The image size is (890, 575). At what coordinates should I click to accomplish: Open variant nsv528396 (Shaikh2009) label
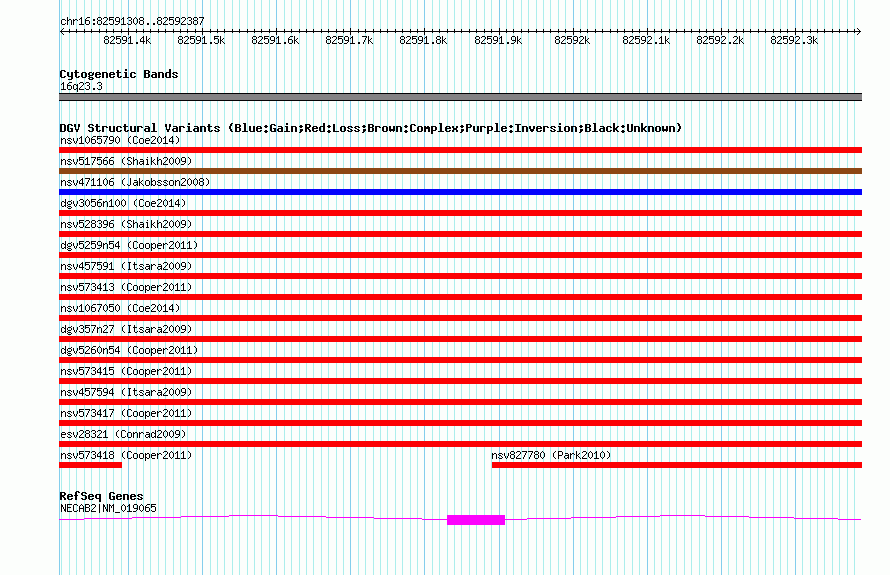[x=126, y=224]
